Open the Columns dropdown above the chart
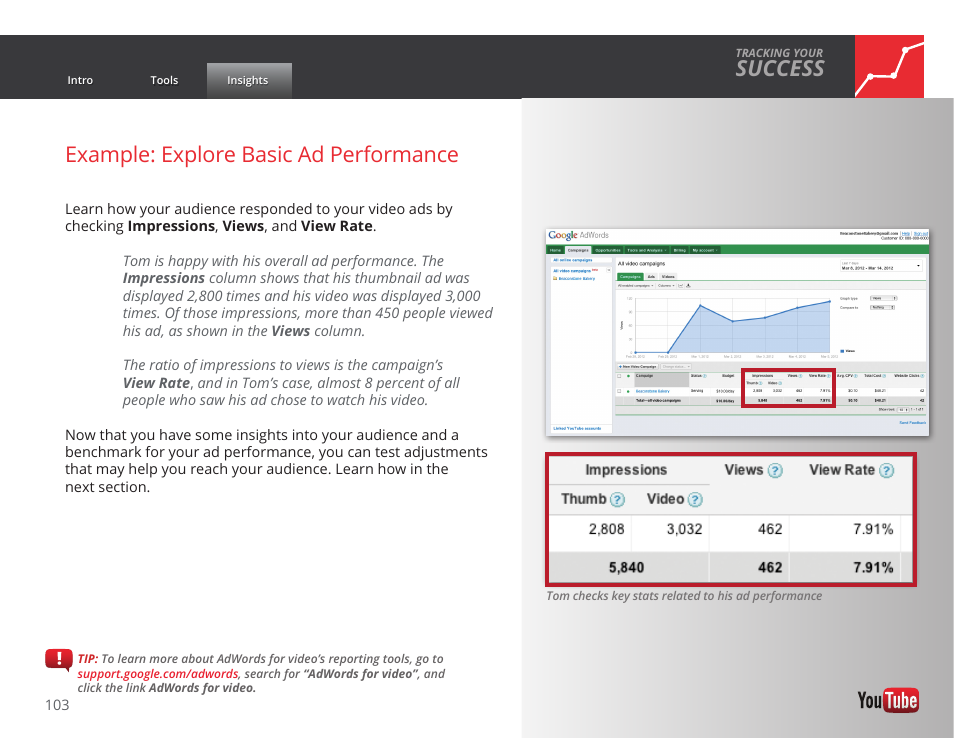The width and height of the screenshot is (954, 738). pos(665,285)
